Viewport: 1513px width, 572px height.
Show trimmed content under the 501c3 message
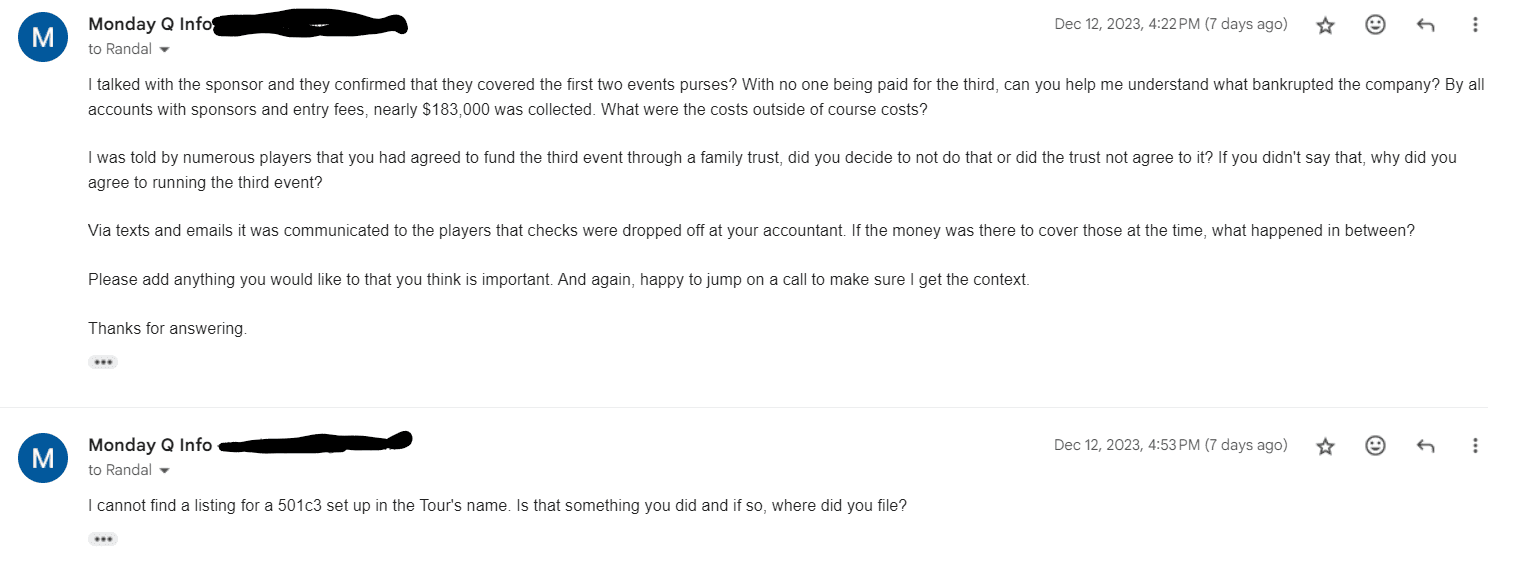[103, 539]
